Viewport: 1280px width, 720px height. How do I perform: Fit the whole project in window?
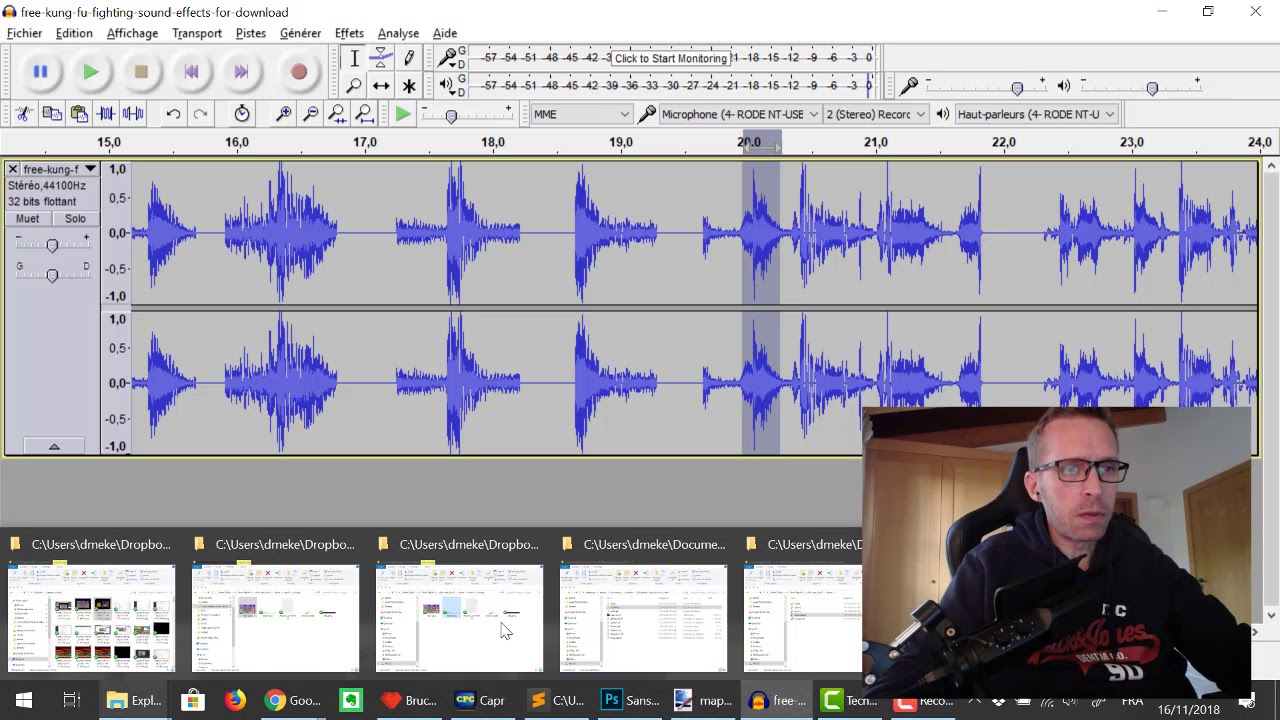(365, 114)
